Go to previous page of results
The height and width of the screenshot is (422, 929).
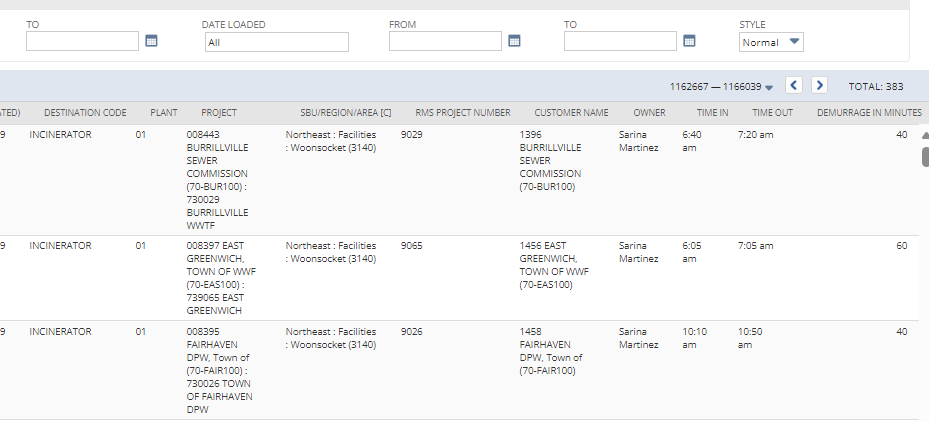point(794,85)
